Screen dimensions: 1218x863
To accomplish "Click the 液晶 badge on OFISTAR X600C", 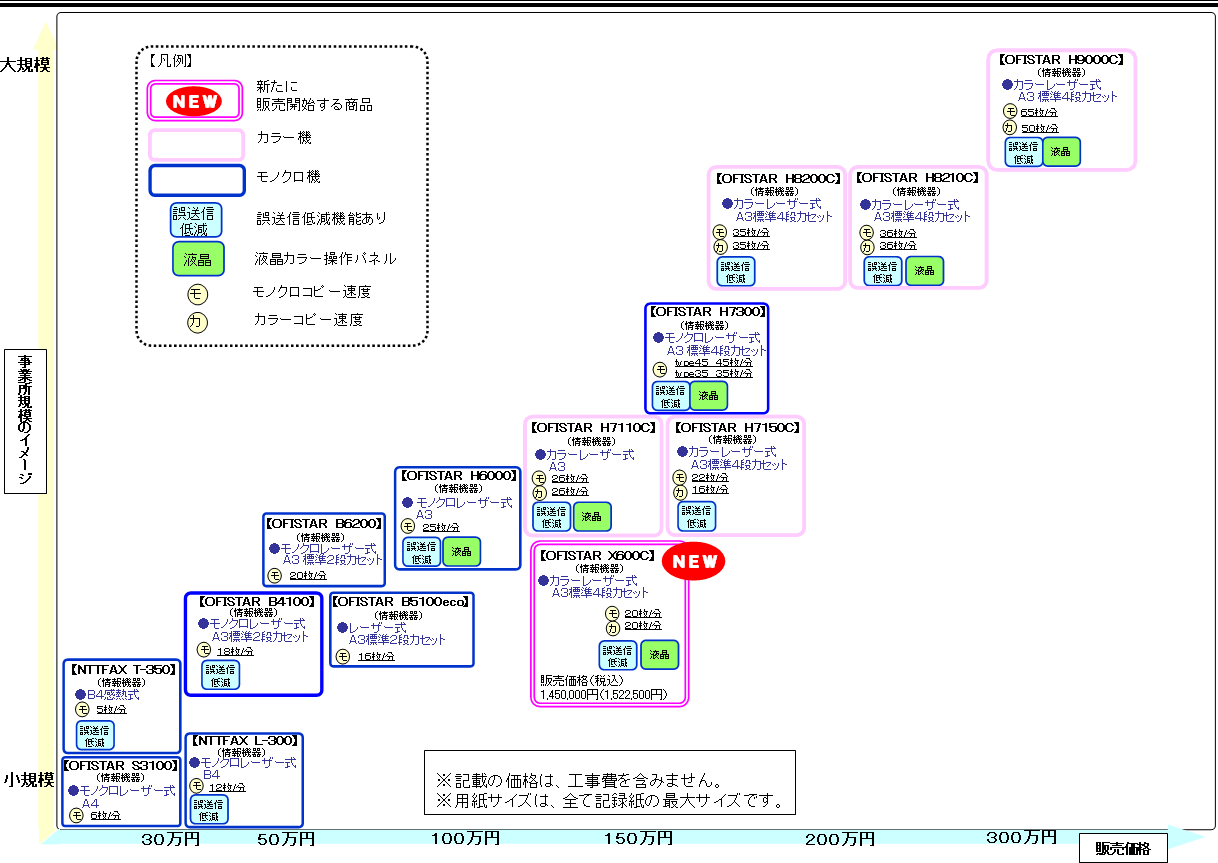I will (659, 655).
